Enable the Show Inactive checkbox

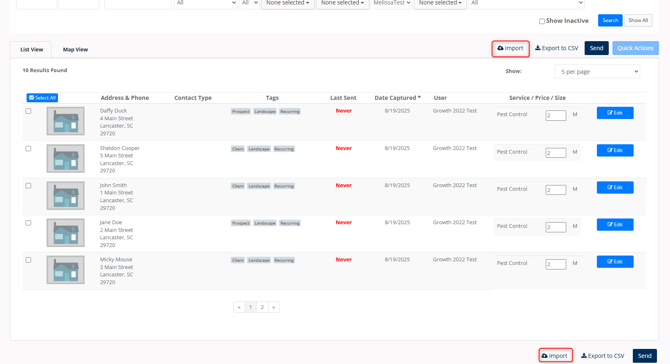(x=542, y=21)
